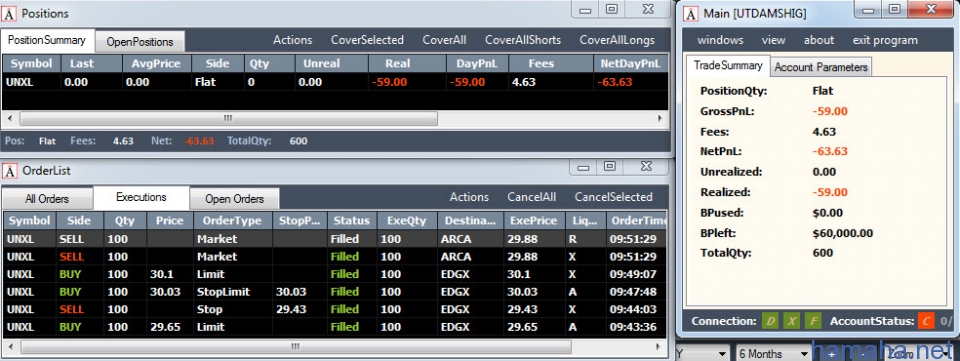
Task: Open the Account Parameters tab
Action: click(821, 67)
